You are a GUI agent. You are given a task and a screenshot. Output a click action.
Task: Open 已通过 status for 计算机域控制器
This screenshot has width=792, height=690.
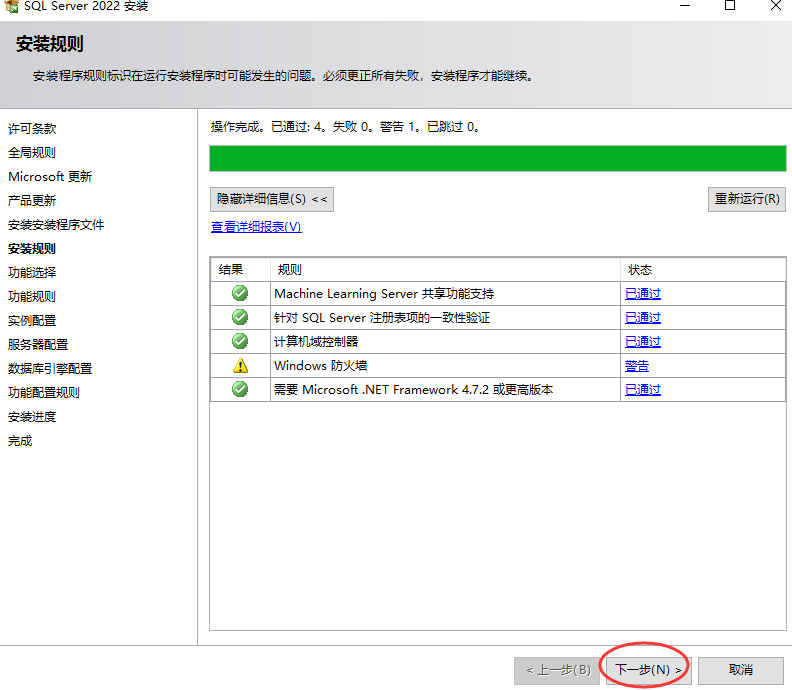pos(642,341)
